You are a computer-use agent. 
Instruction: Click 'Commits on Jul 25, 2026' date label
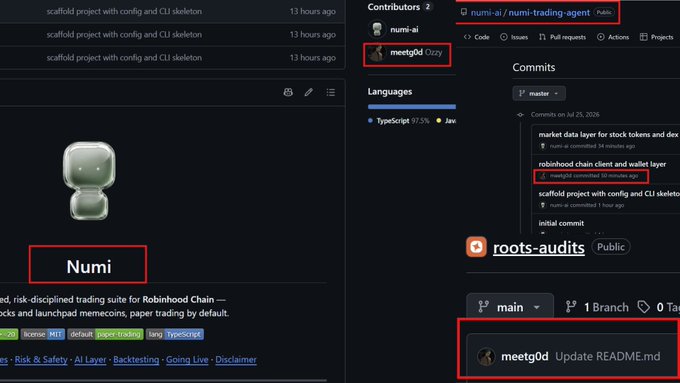(x=565, y=115)
